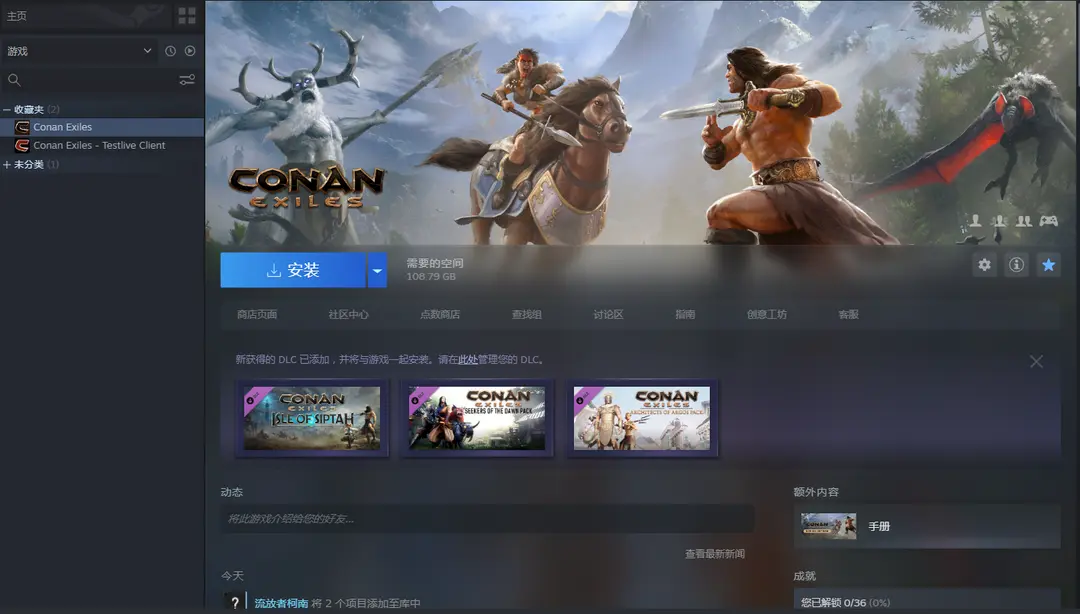
Task: Click the recent activity clock icon
Action: coord(170,51)
